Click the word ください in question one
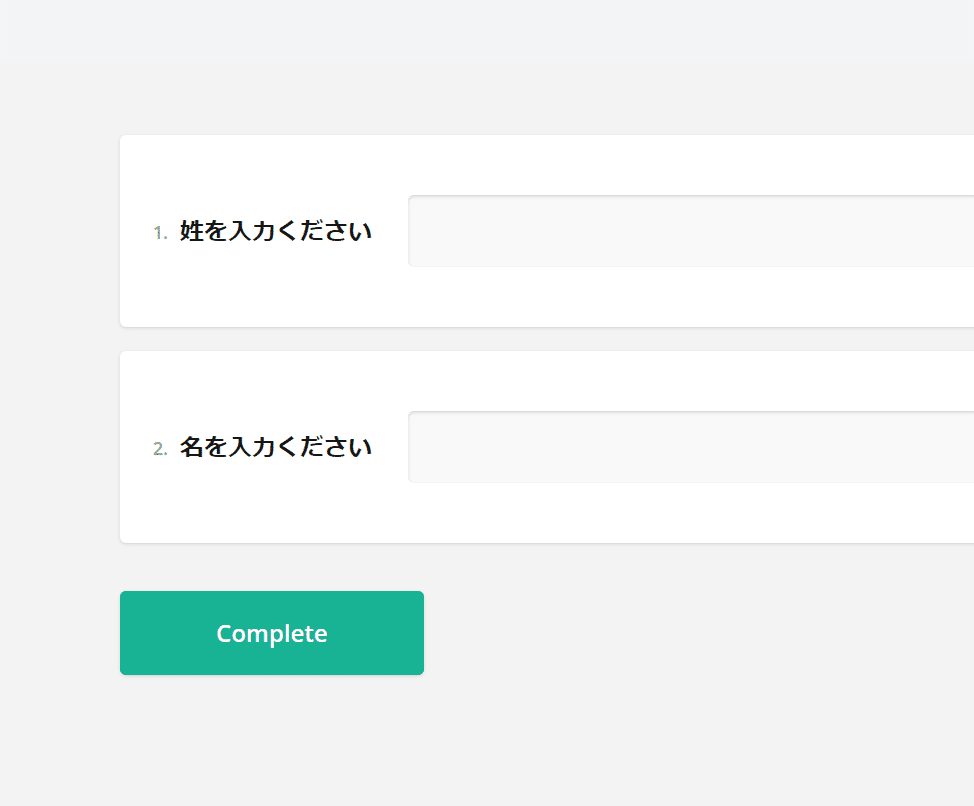This screenshot has width=974, height=806. point(324,231)
